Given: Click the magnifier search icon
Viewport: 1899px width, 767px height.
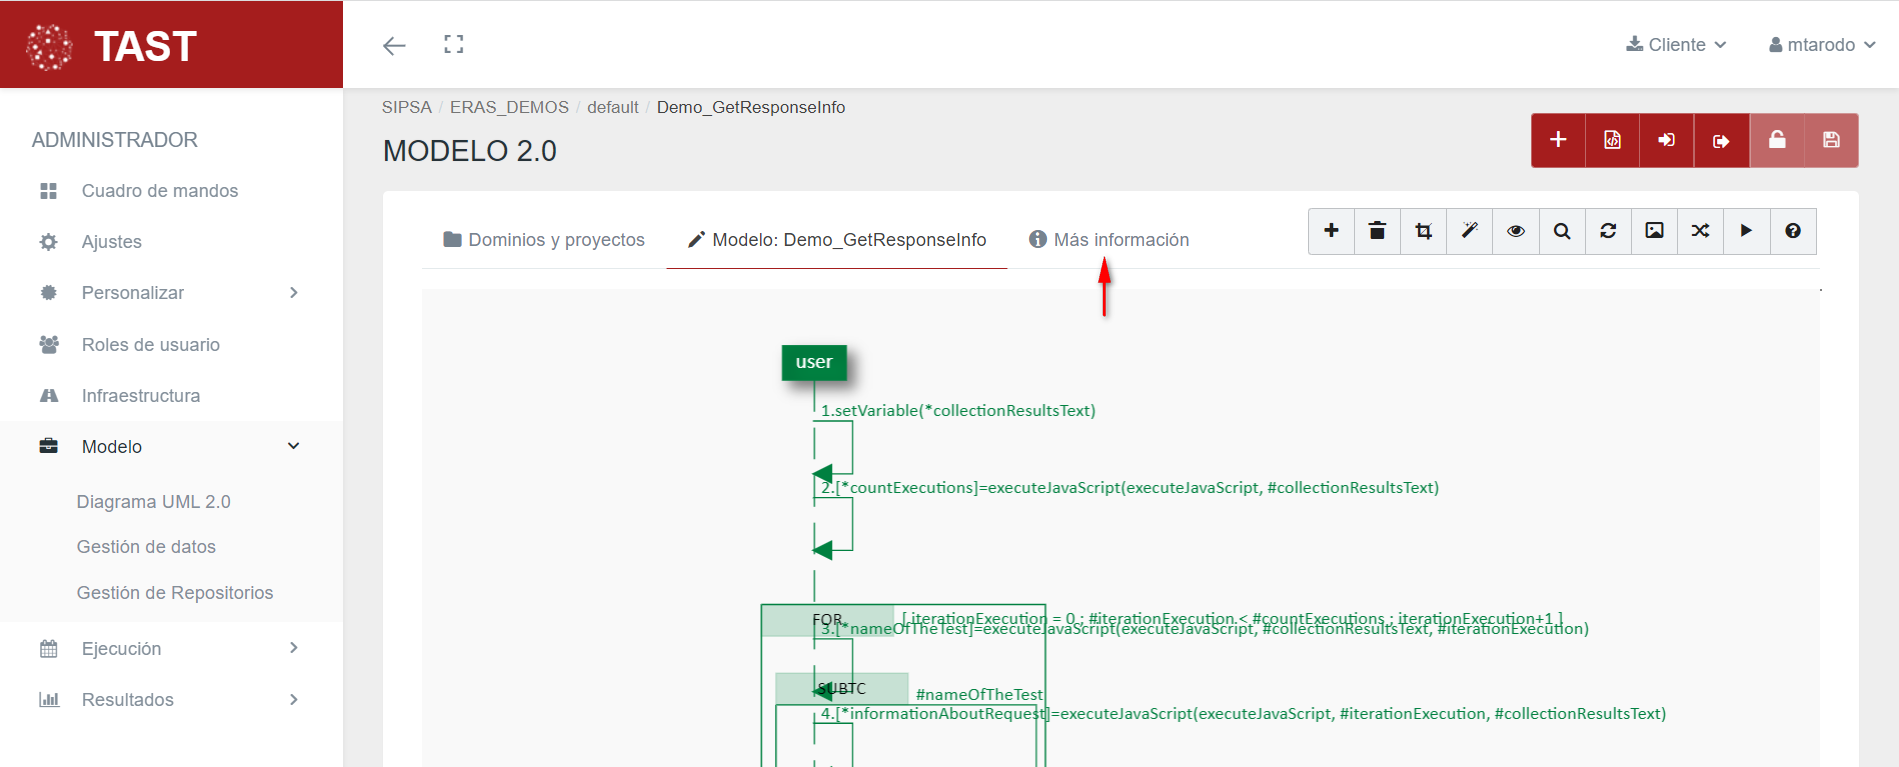Looking at the screenshot, I should tap(1561, 231).
